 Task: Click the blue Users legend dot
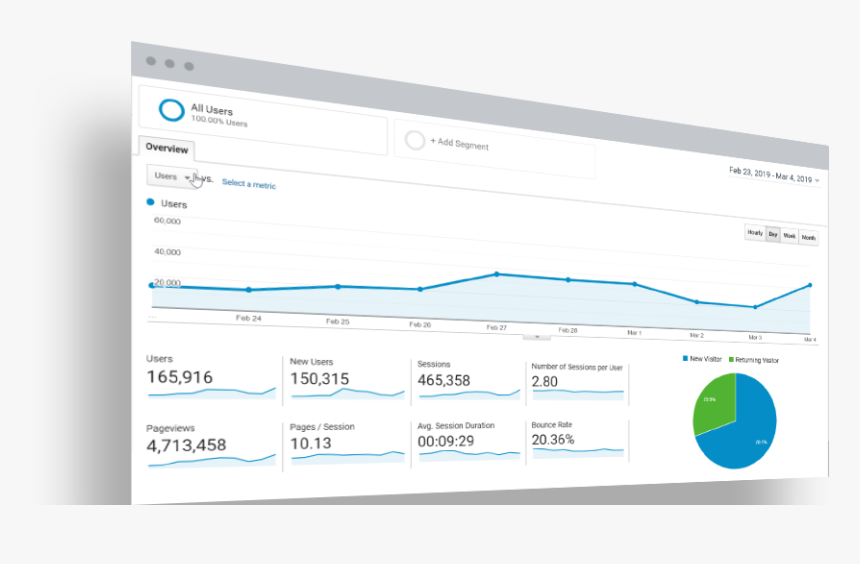tap(150, 202)
